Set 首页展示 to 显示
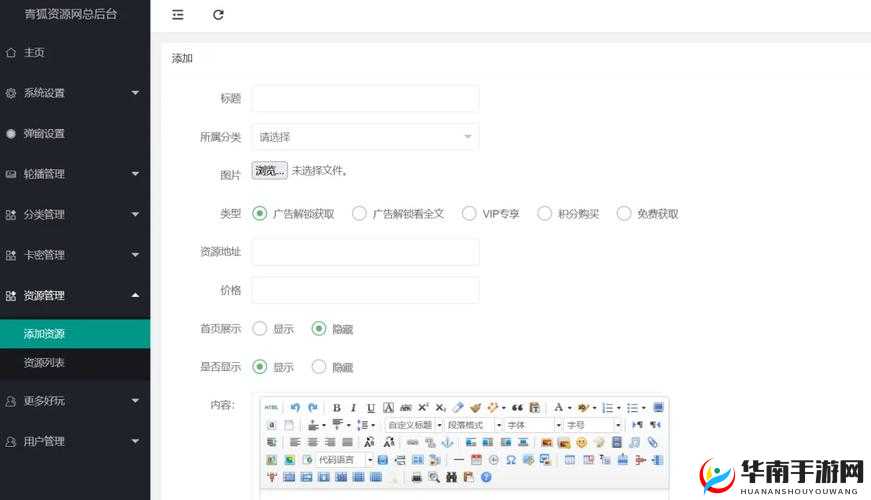The image size is (871, 500). [259, 329]
